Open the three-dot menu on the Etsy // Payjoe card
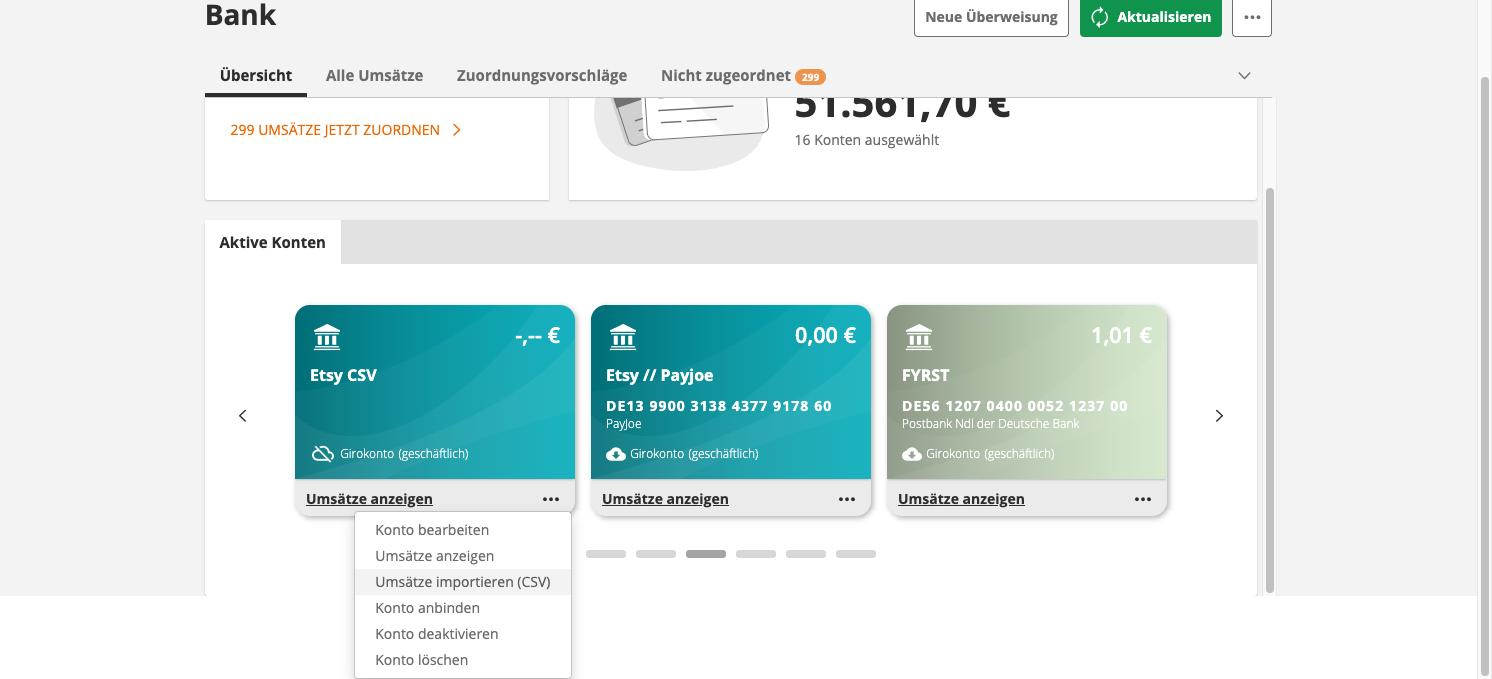Viewport: 1492px width, 679px height. click(x=847, y=499)
